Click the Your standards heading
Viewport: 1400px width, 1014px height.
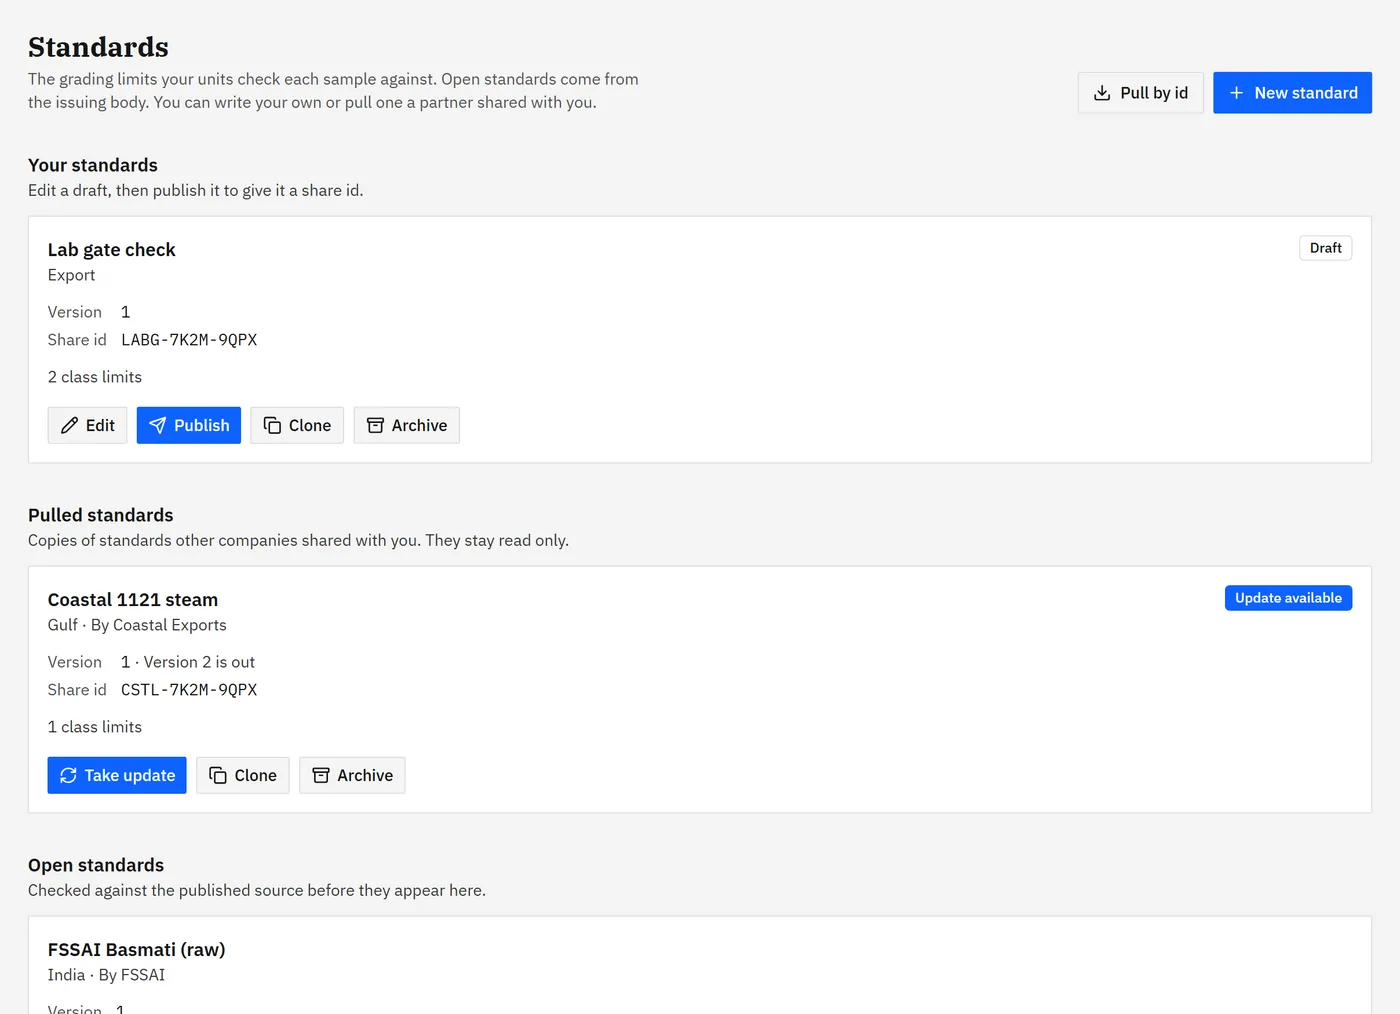click(93, 165)
